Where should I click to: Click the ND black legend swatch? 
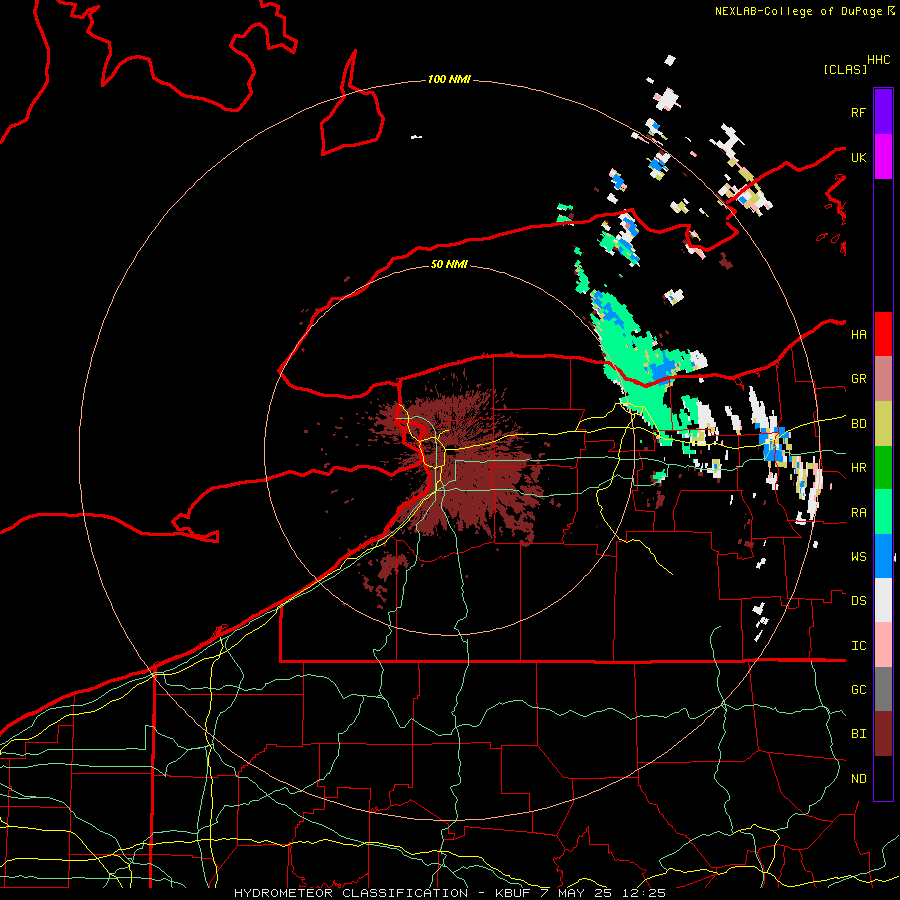(x=883, y=778)
